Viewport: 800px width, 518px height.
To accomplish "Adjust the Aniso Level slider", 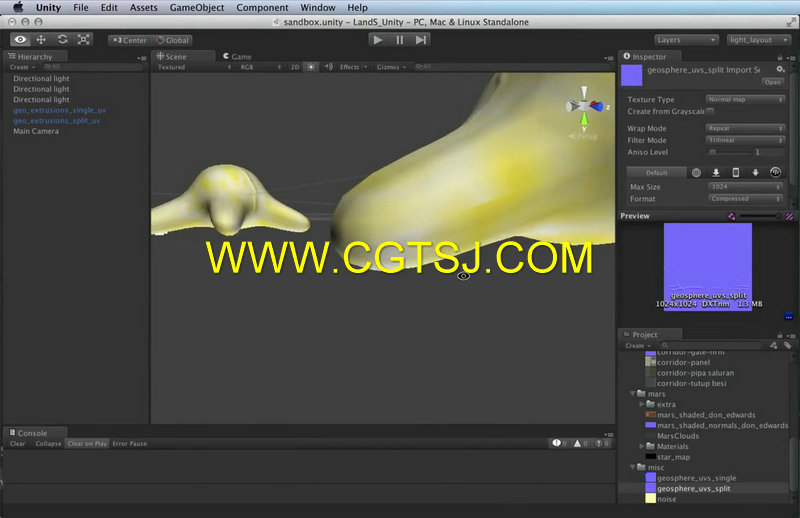I will pyautogui.click(x=730, y=152).
